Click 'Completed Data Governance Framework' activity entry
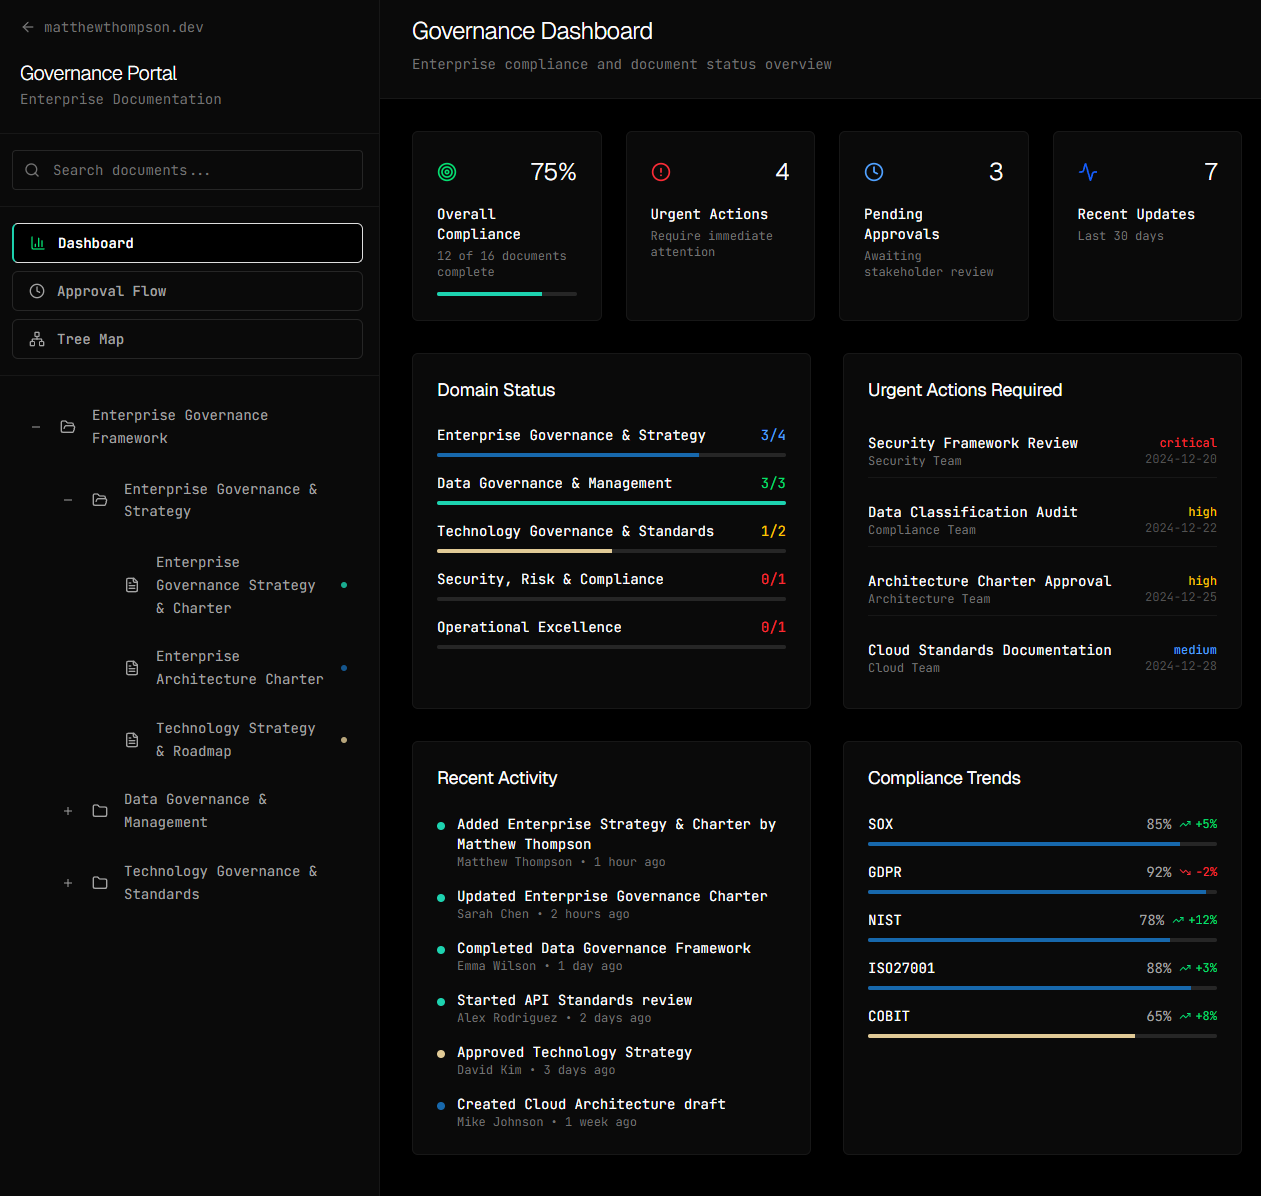The width and height of the screenshot is (1261, 1196). pos(611,956)
